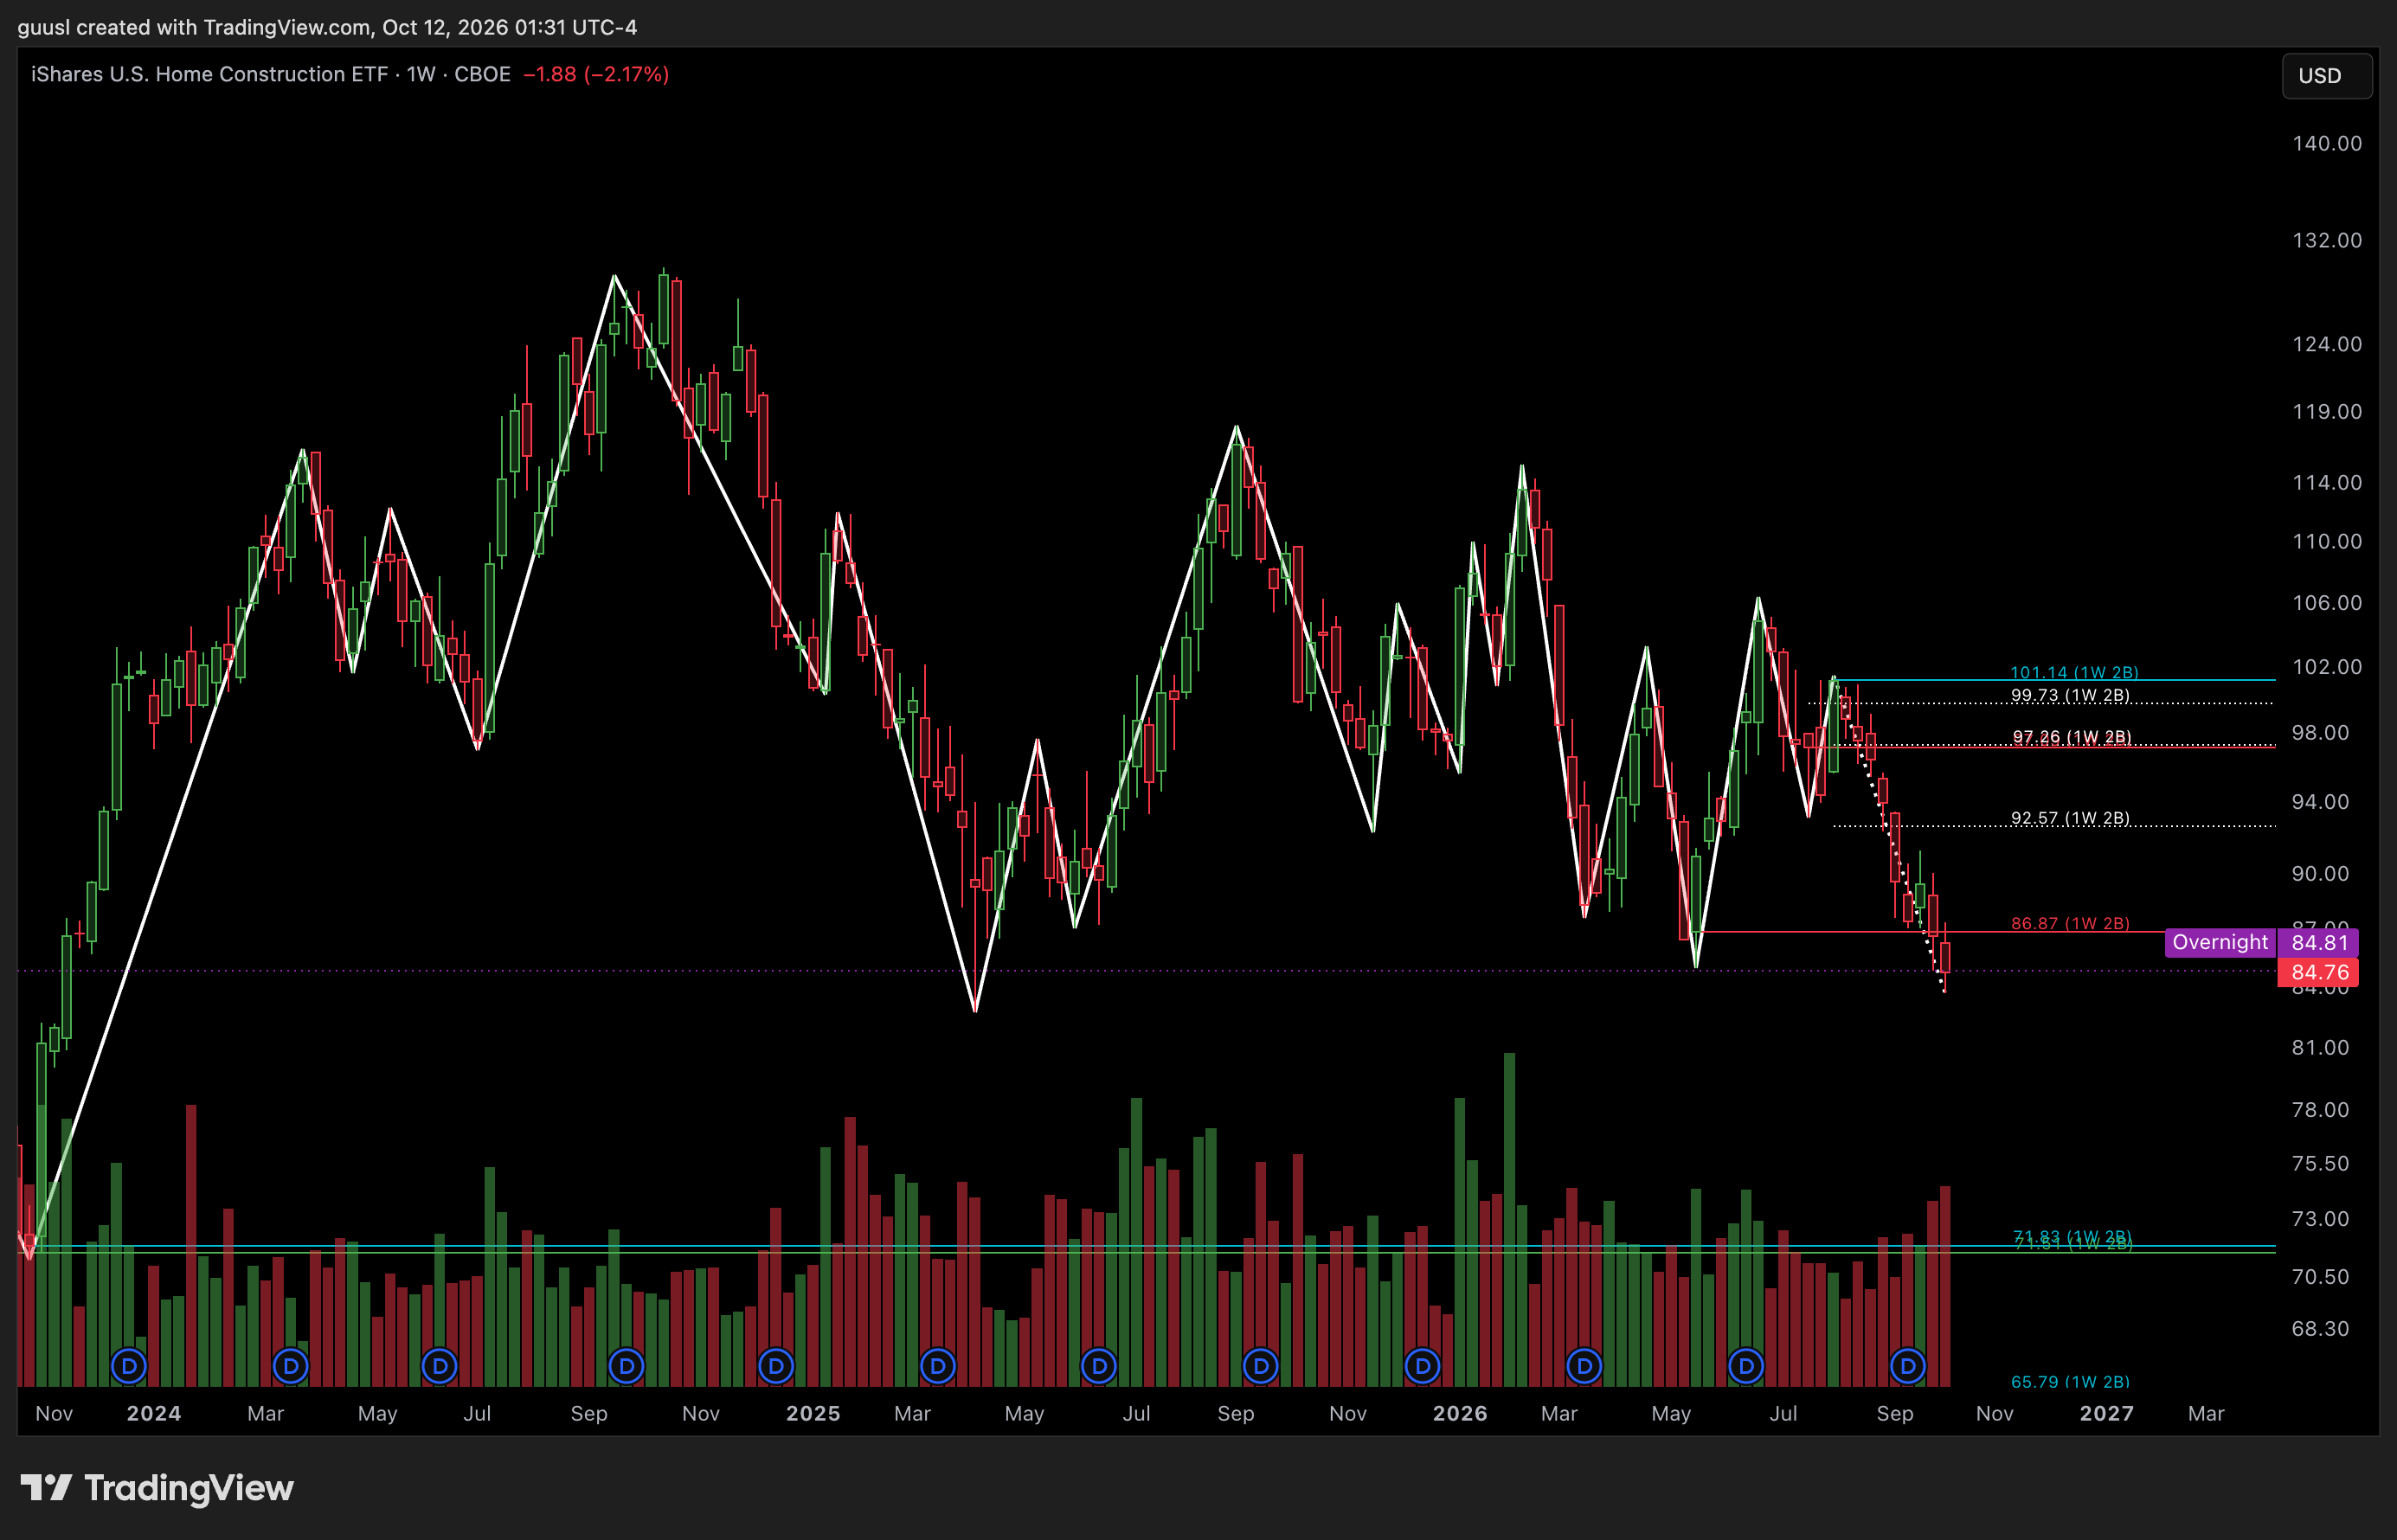Image resolution: width=2397 pixels, height=1540 pixels.
Task: Select the 65.79 (1W 2B) level label
Action: (x=2070, y=1381)
